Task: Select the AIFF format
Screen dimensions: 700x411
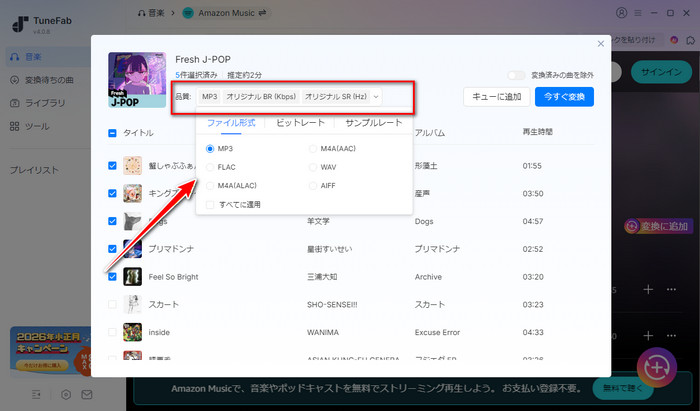Action: pyautogui.click(x=312, y=186)
